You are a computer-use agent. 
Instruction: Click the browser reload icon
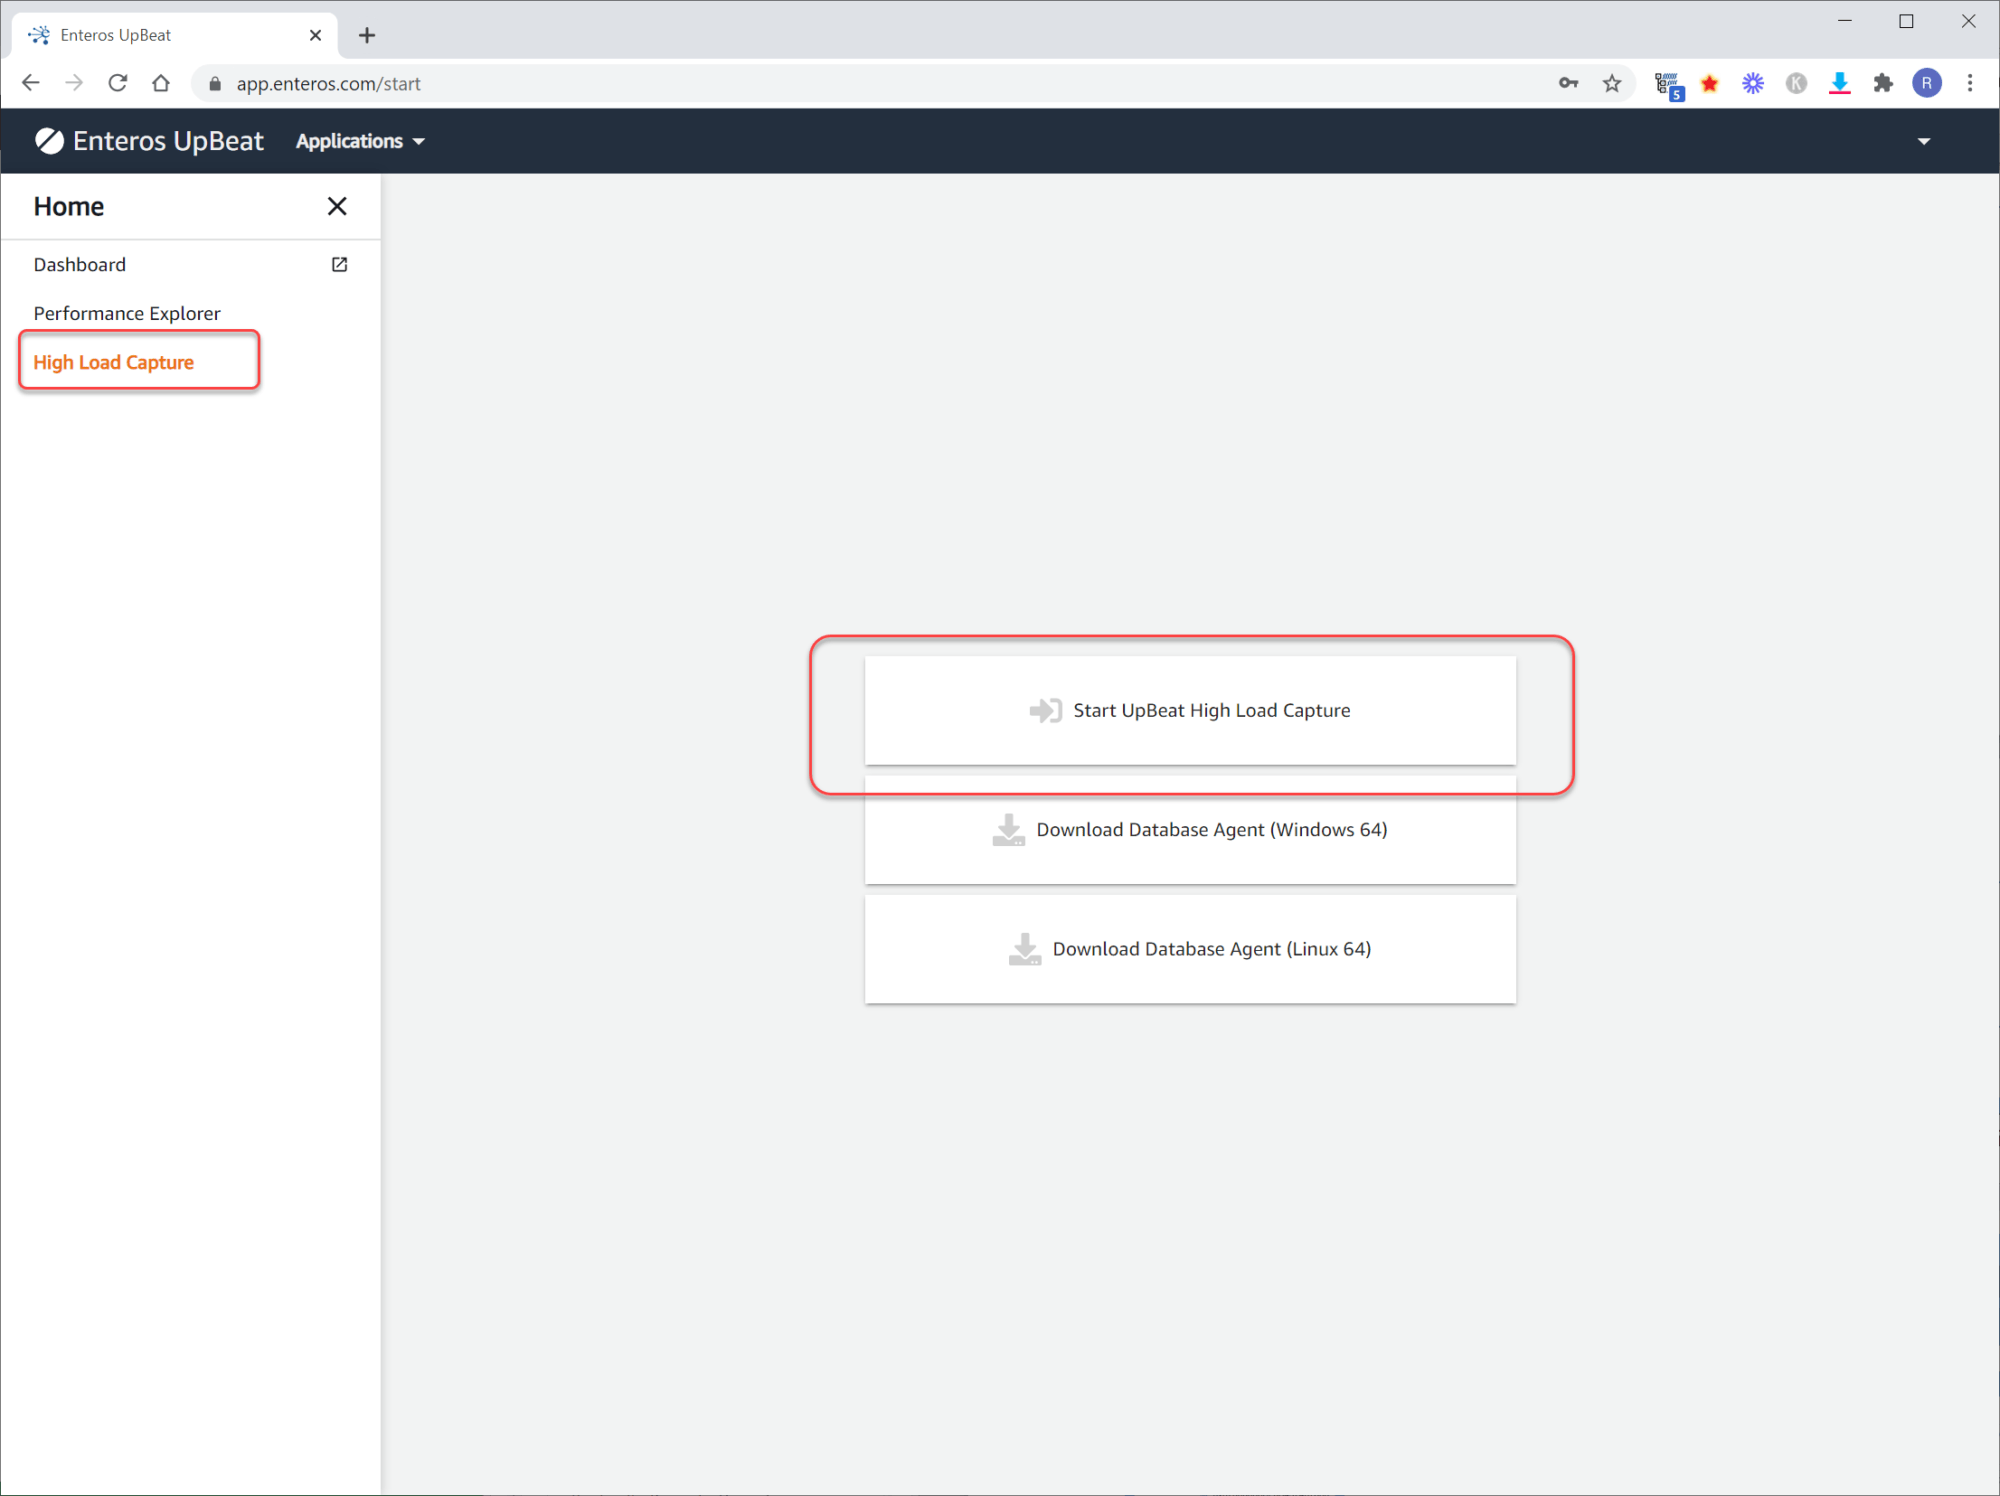(118, 83)
